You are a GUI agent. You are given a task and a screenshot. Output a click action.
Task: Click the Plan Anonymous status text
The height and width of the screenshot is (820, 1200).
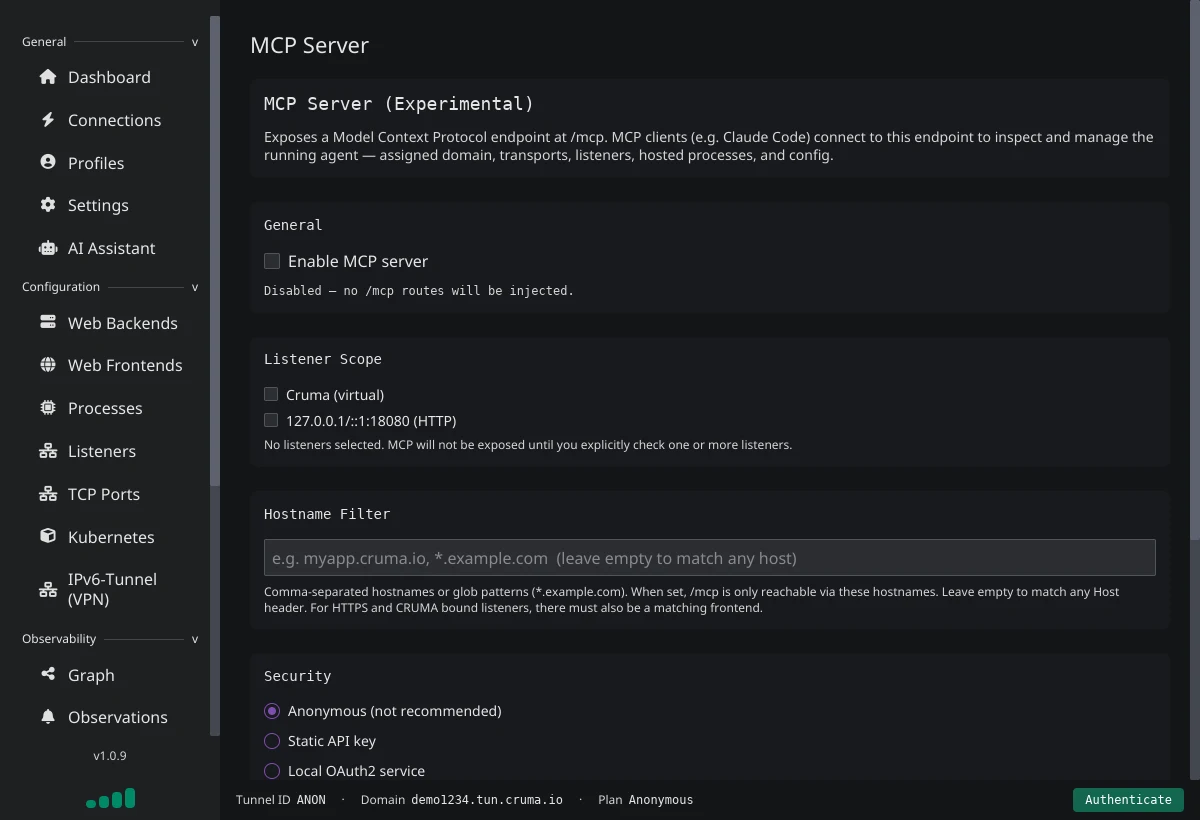[x=645, y=800]
